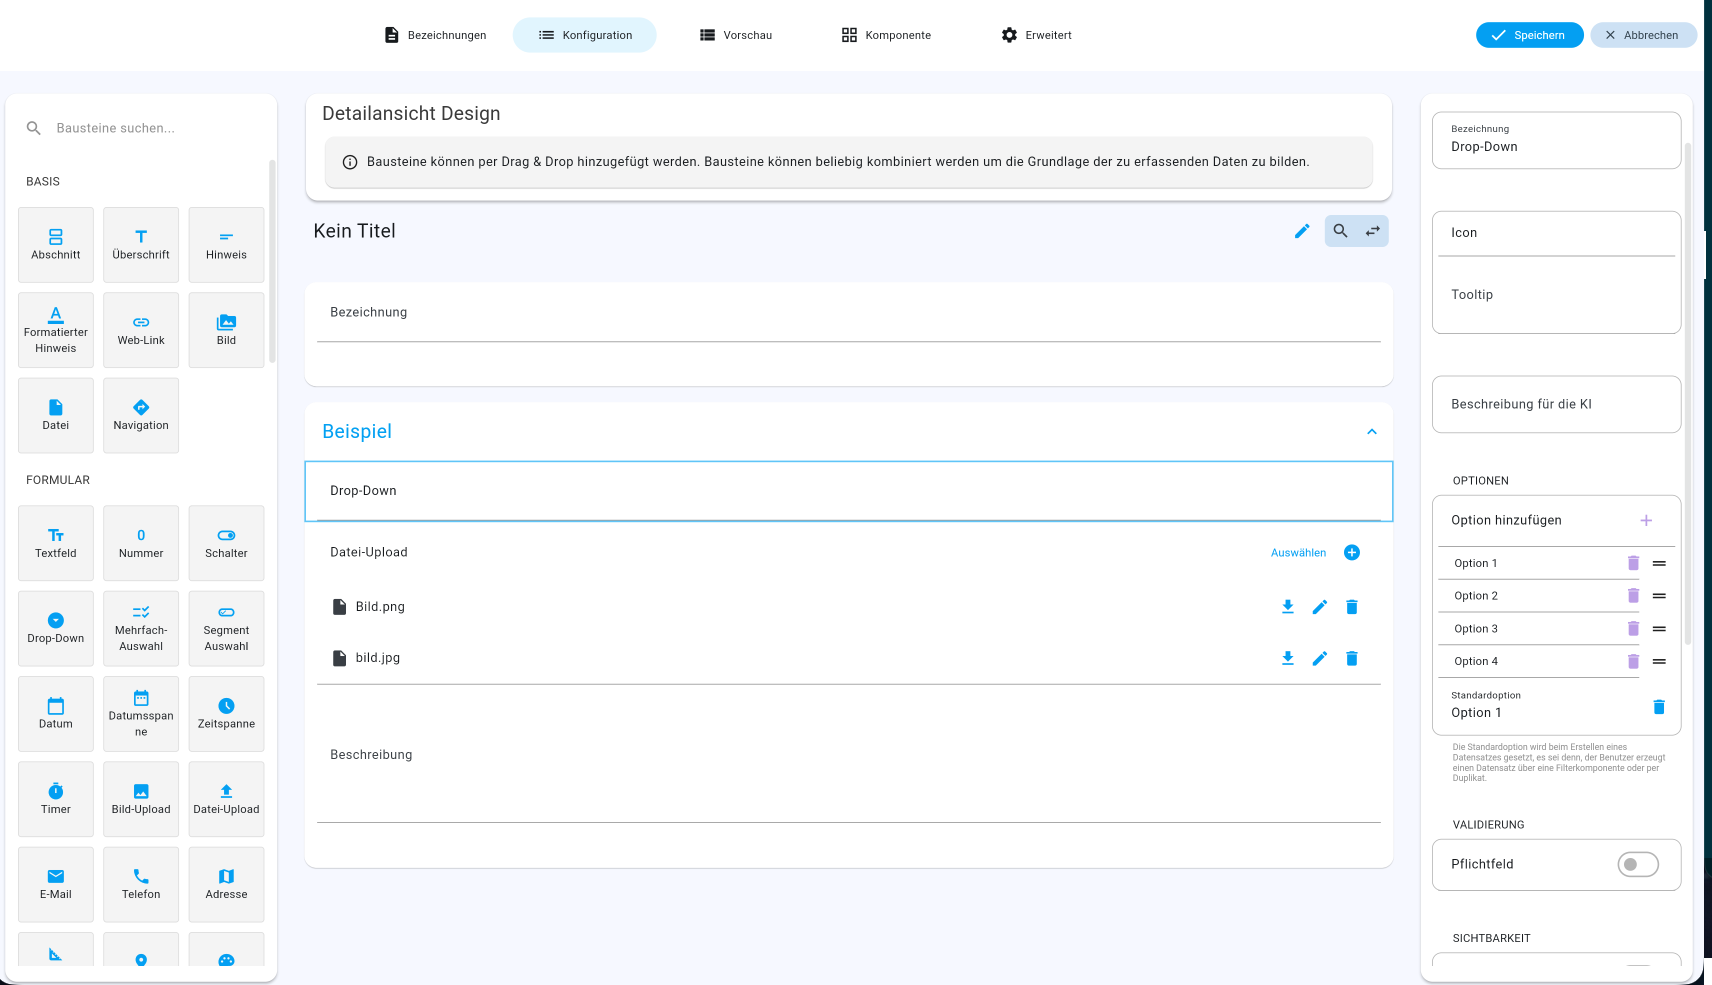The image size is (1712, 985).
Task: Select the Hinweis building block
Action: (226, 245)
